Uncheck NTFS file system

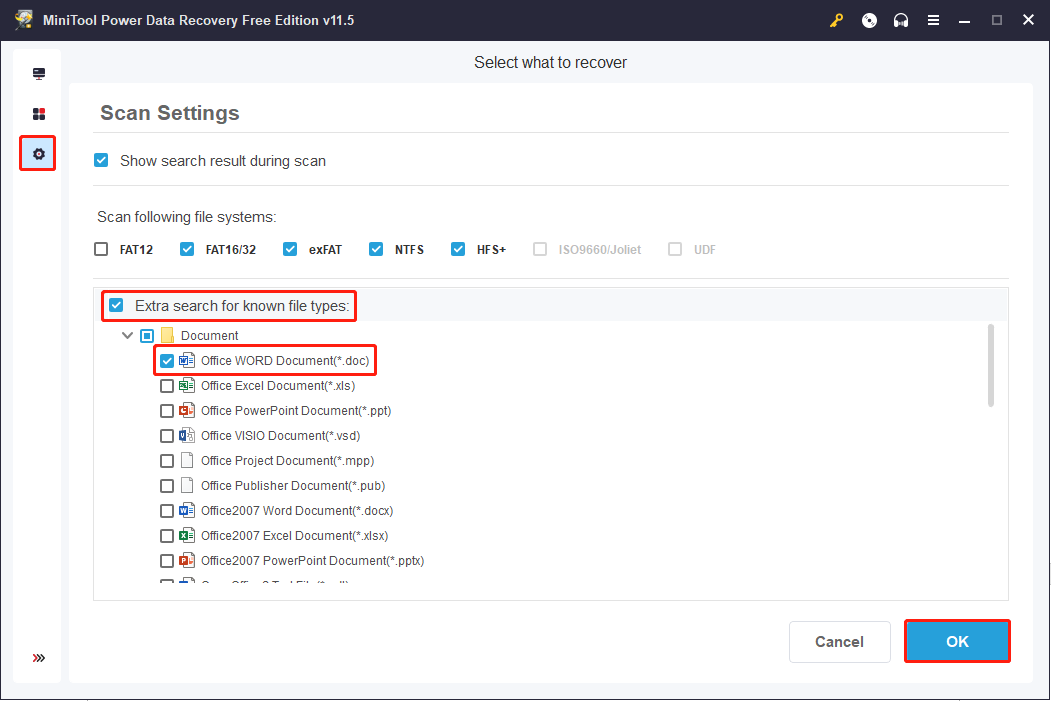pos(376,249)
